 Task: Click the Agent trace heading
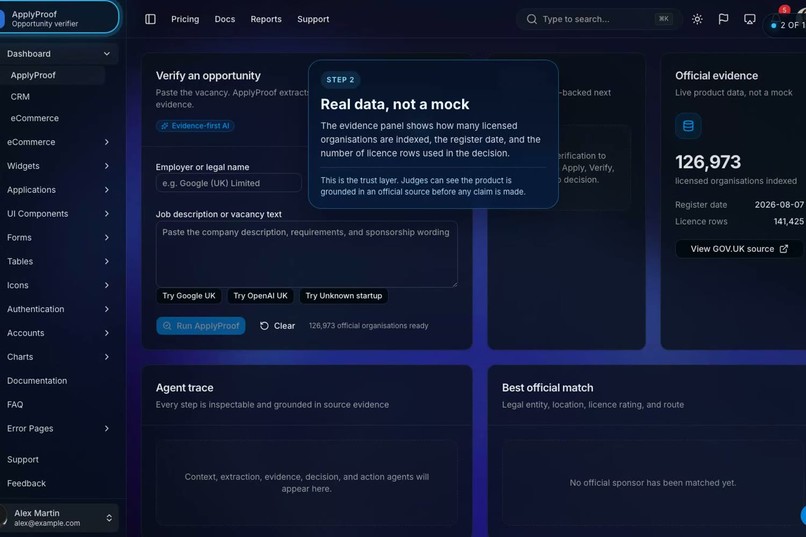[185, 388]
